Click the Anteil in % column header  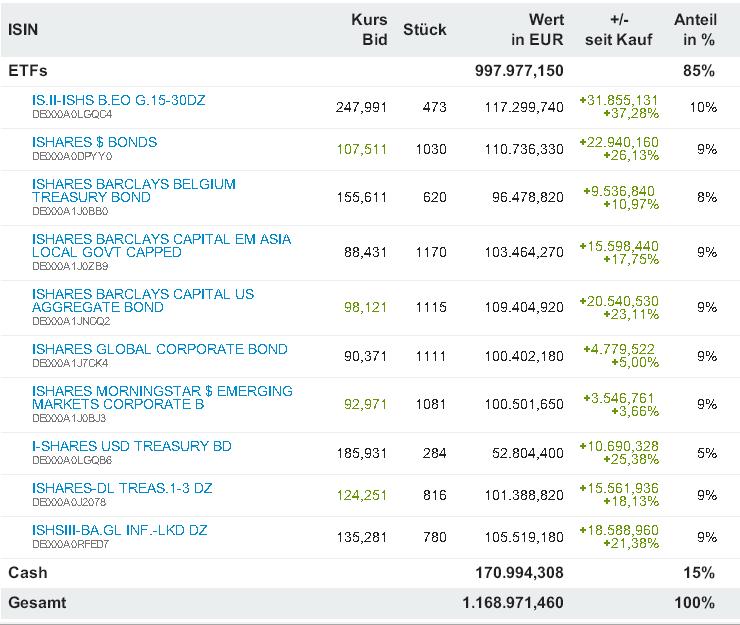pyautogui.click(x=695, y=29)
